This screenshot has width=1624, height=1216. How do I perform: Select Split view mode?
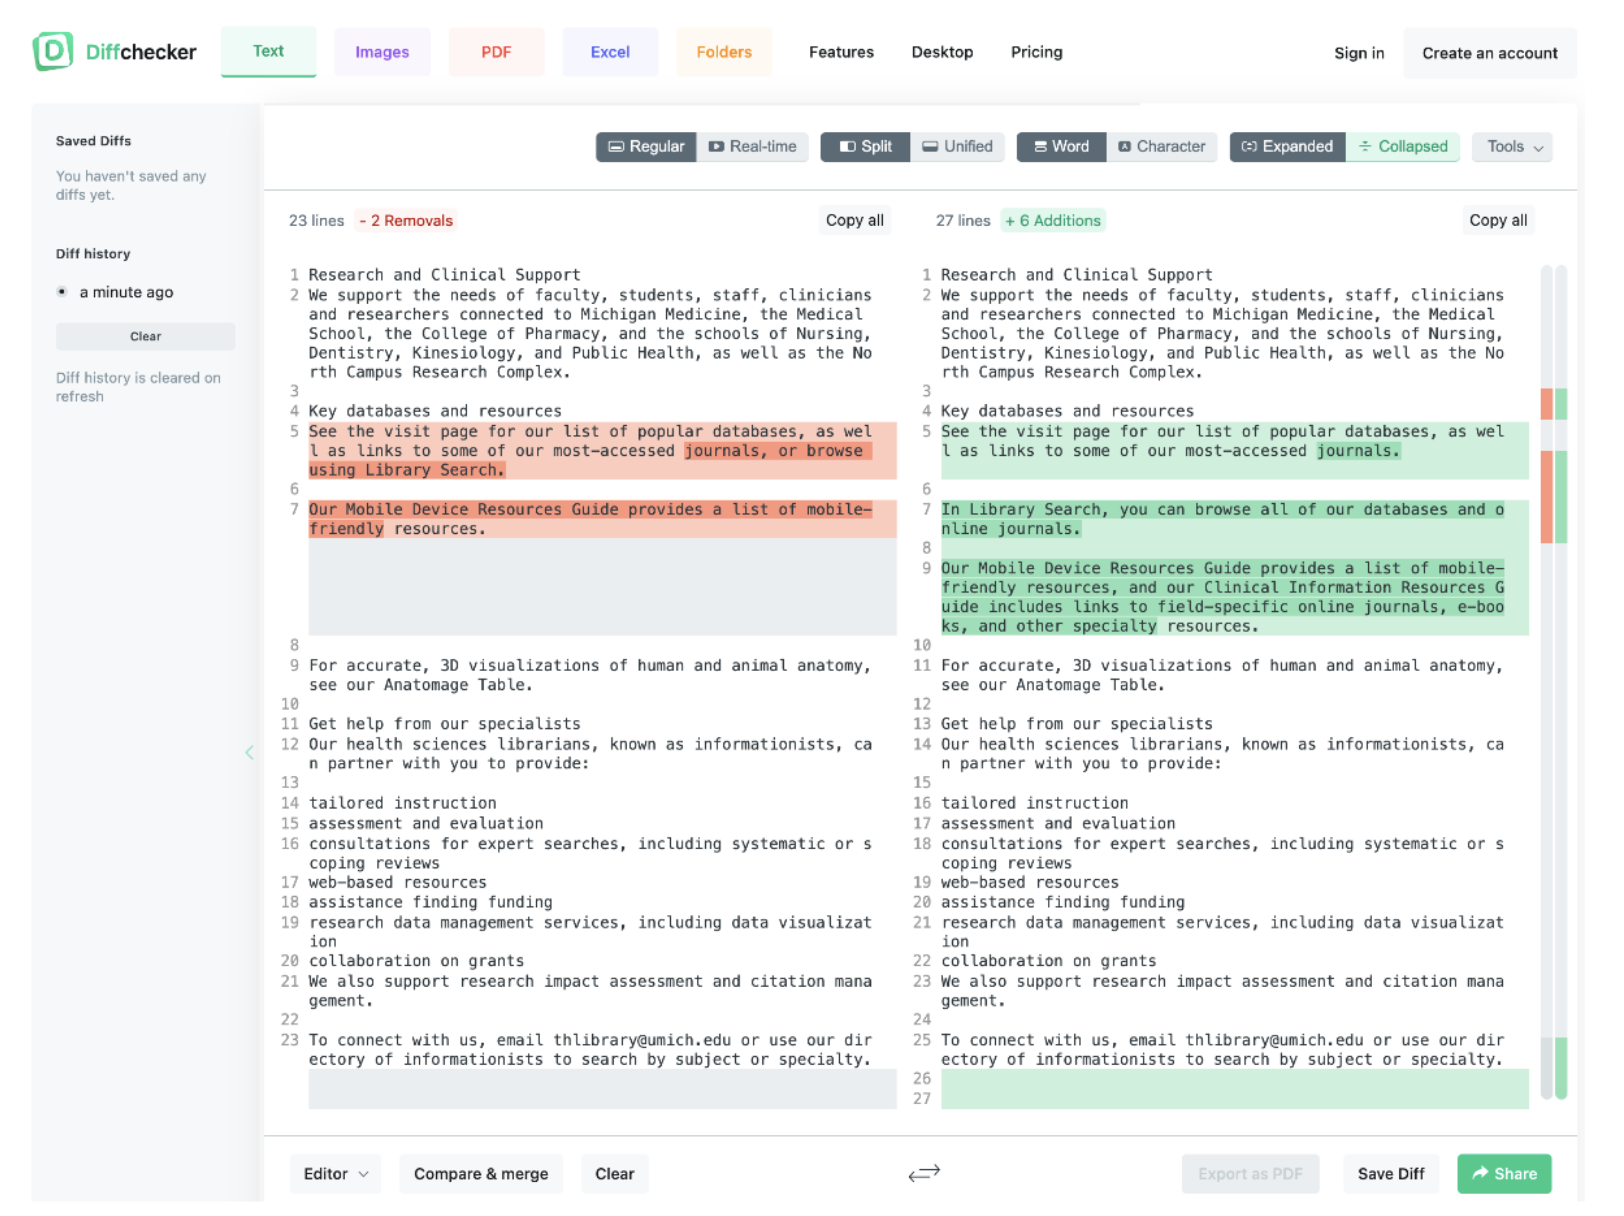pyautogui.click(x=864, y=147)
